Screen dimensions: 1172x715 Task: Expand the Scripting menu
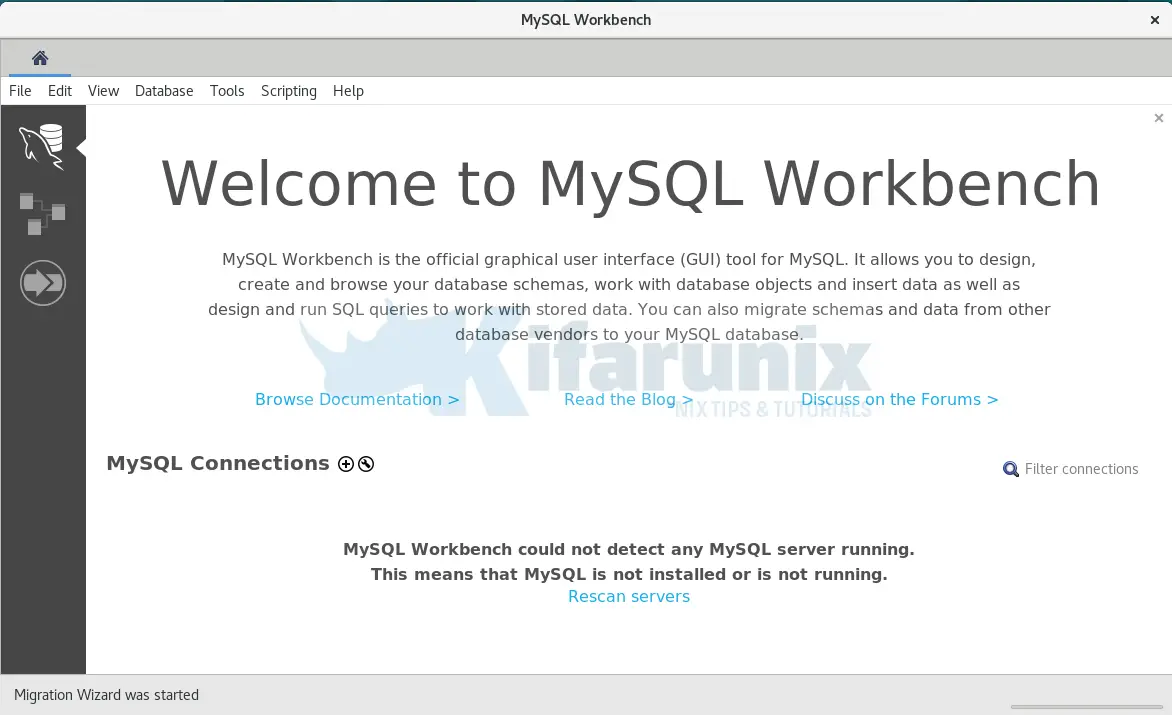tap(289, 91)
